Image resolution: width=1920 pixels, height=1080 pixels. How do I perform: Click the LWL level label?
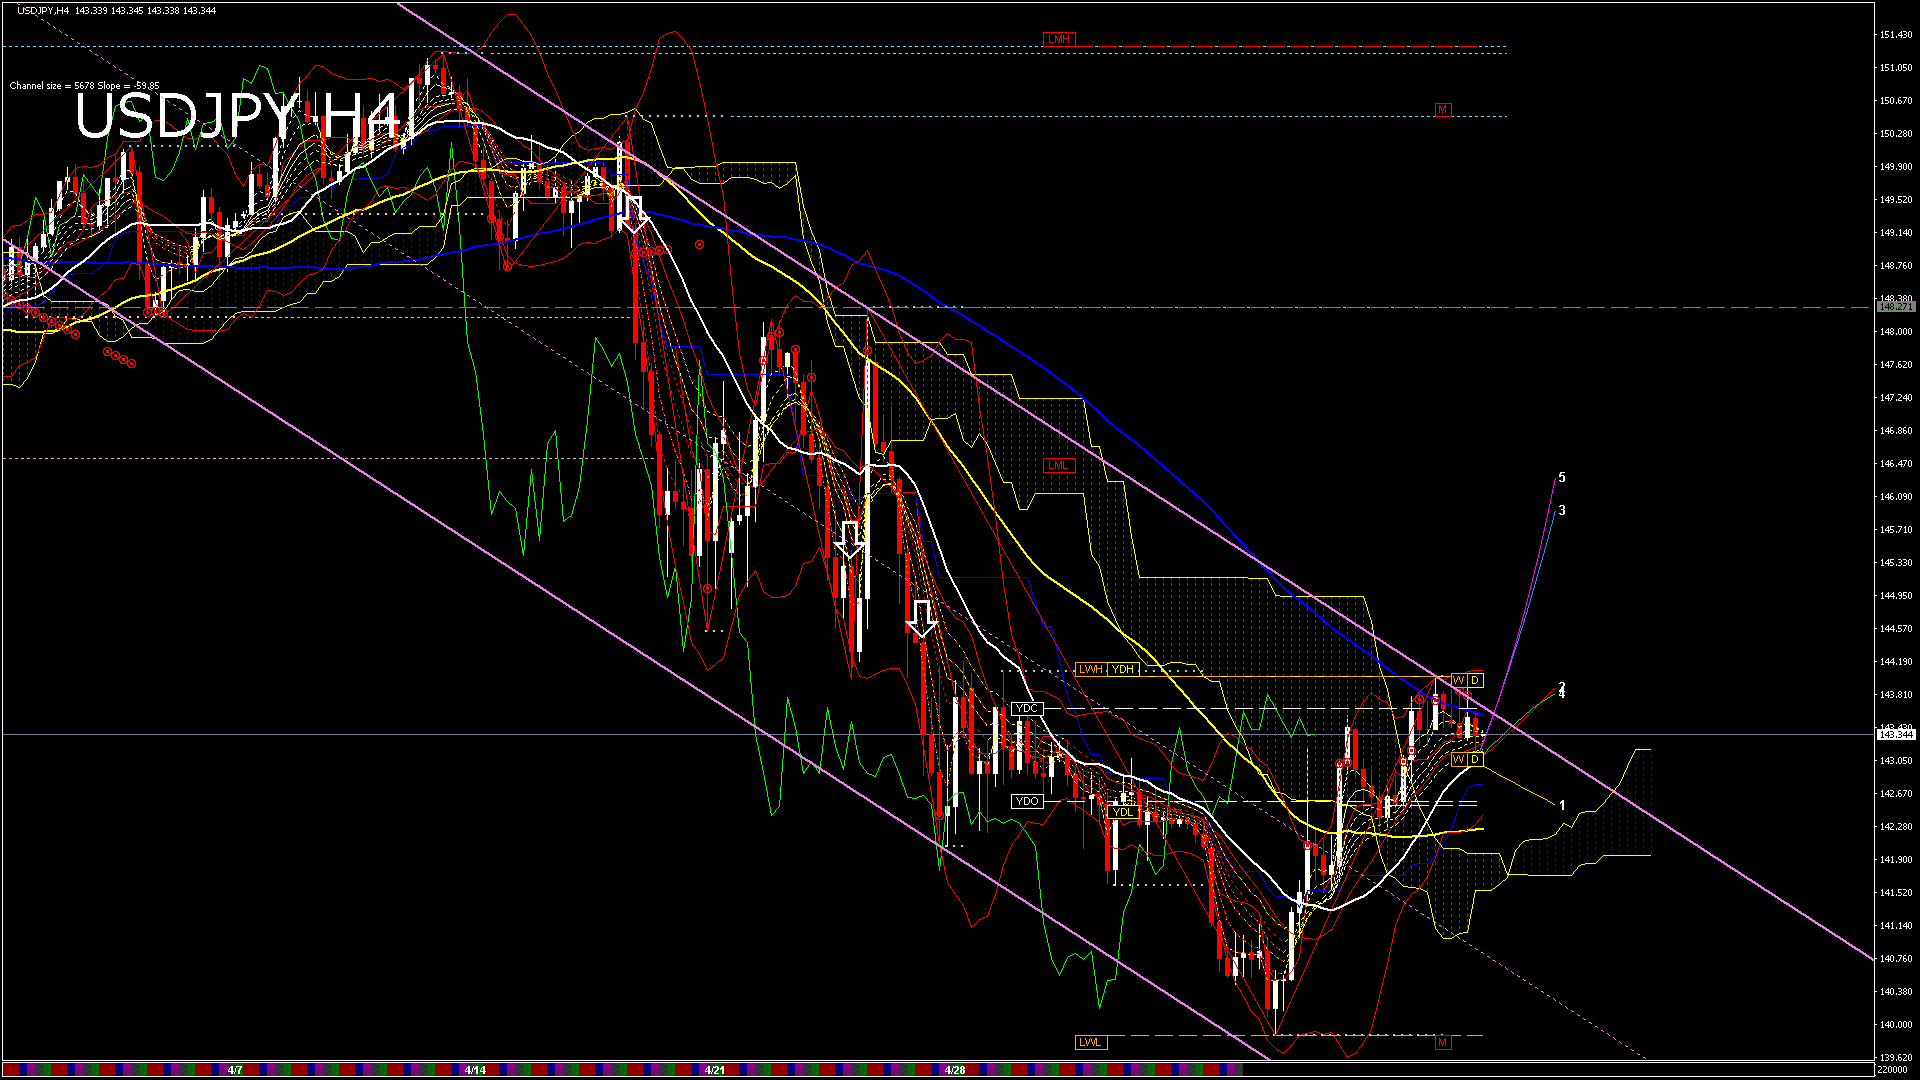(1090, 1042)
